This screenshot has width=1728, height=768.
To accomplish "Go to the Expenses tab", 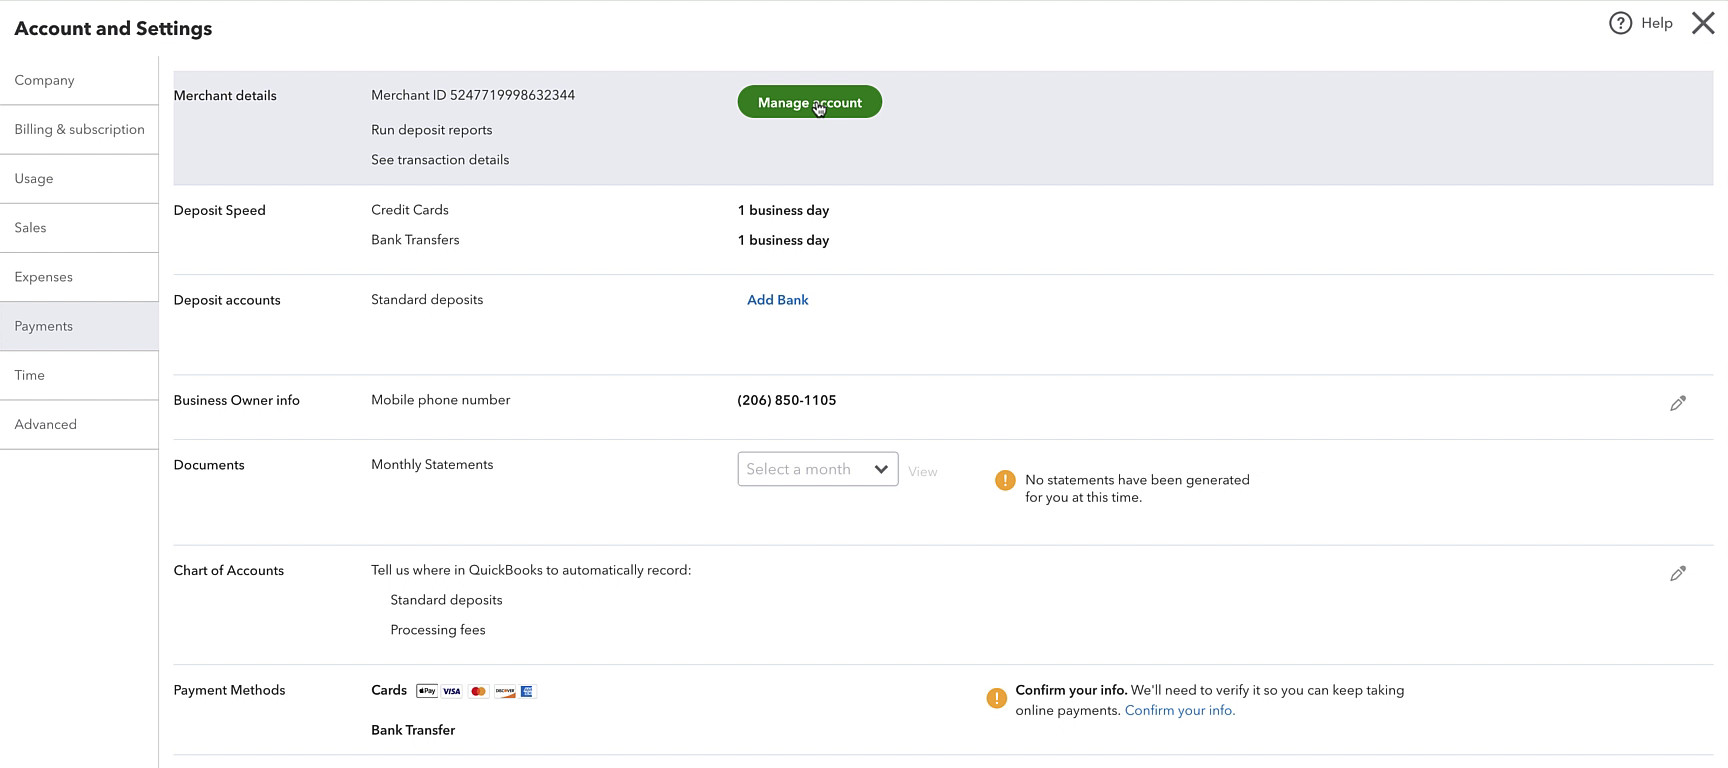I will tap(79, 277).
